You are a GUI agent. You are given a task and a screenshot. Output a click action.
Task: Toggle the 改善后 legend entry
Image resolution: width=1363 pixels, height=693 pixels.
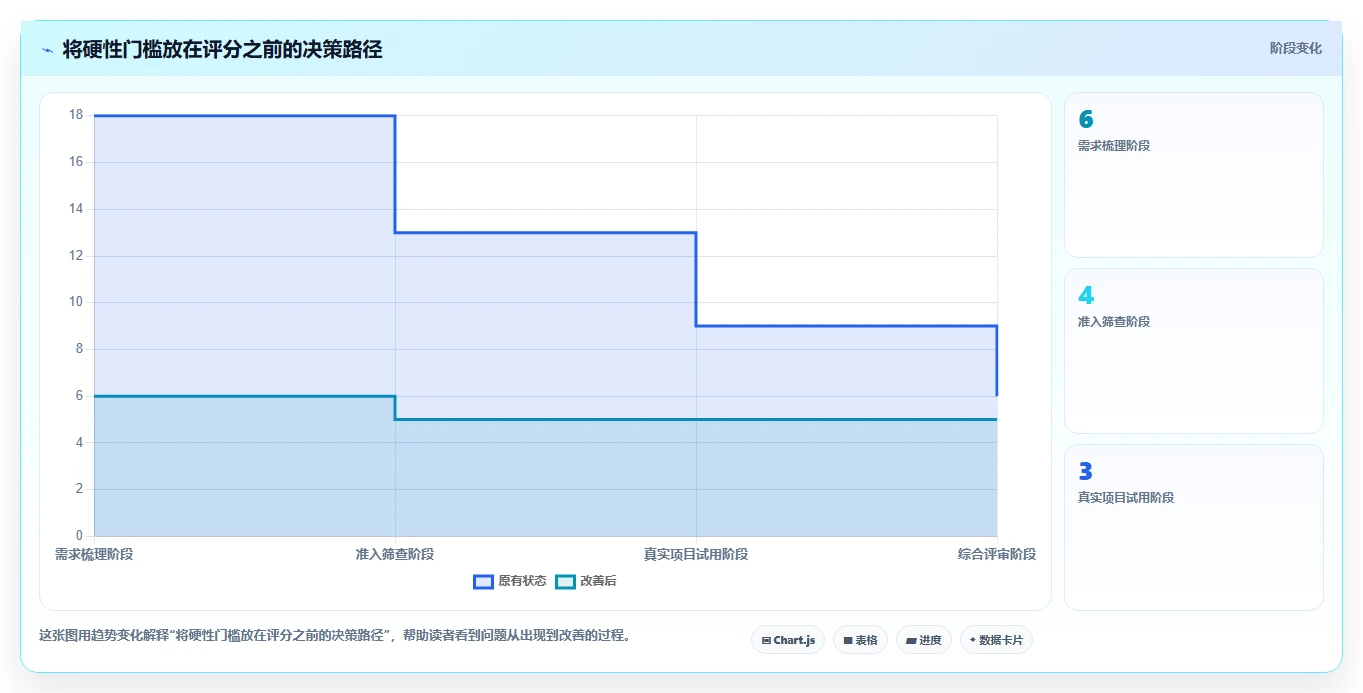pos(586,581)
